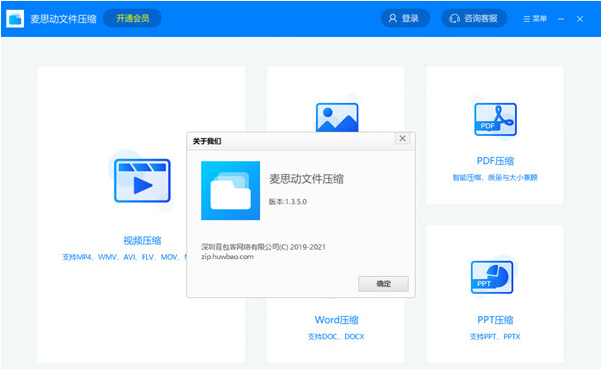Image resolution: width=601 pixels, height=369 pixels.
Task: Select the PDF compression icon
Action: (x=495, y=119)
